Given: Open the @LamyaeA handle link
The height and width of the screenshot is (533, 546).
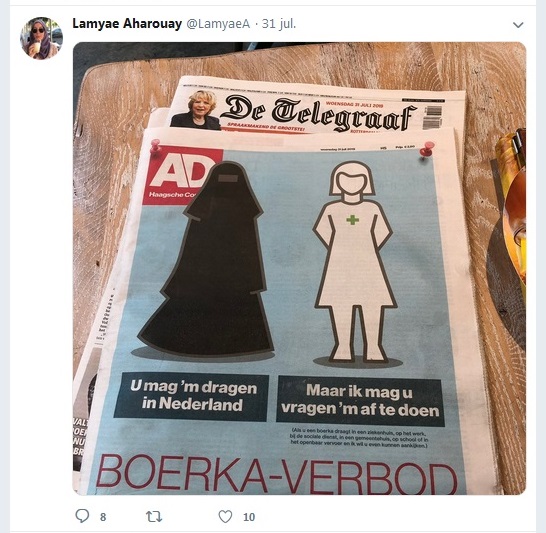Looking at the screenshot, I should [218, 24].
